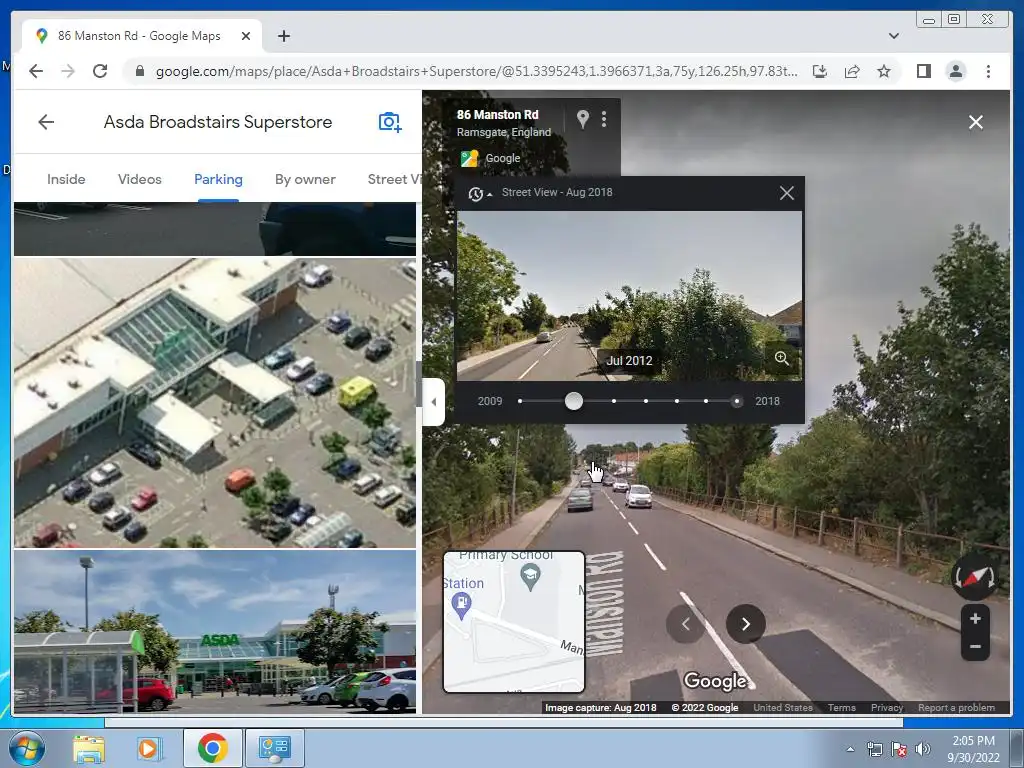Expand the tab search dropdown chevron
This screenshot has width=1024, height=768.
click(x=893, y=36)
